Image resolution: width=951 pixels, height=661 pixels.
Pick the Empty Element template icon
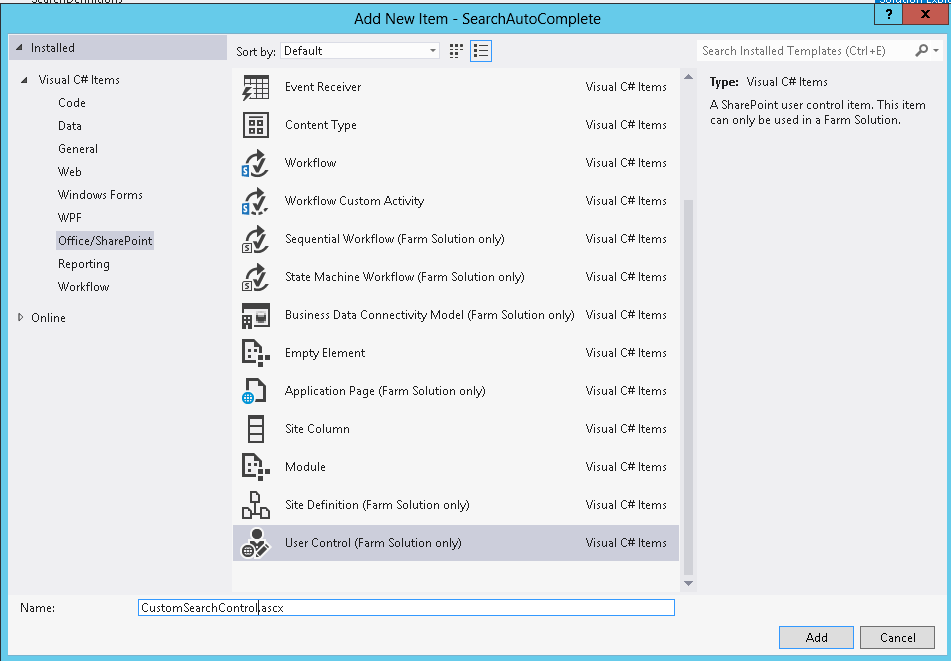point(255,354)
